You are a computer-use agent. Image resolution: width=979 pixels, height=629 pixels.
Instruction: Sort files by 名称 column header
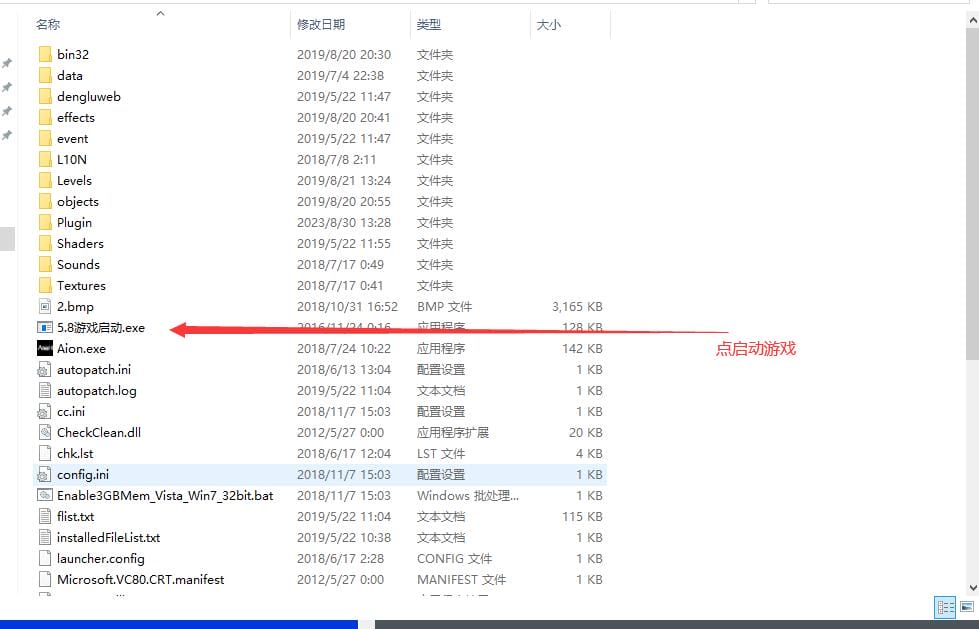click(x=48, y=24)
